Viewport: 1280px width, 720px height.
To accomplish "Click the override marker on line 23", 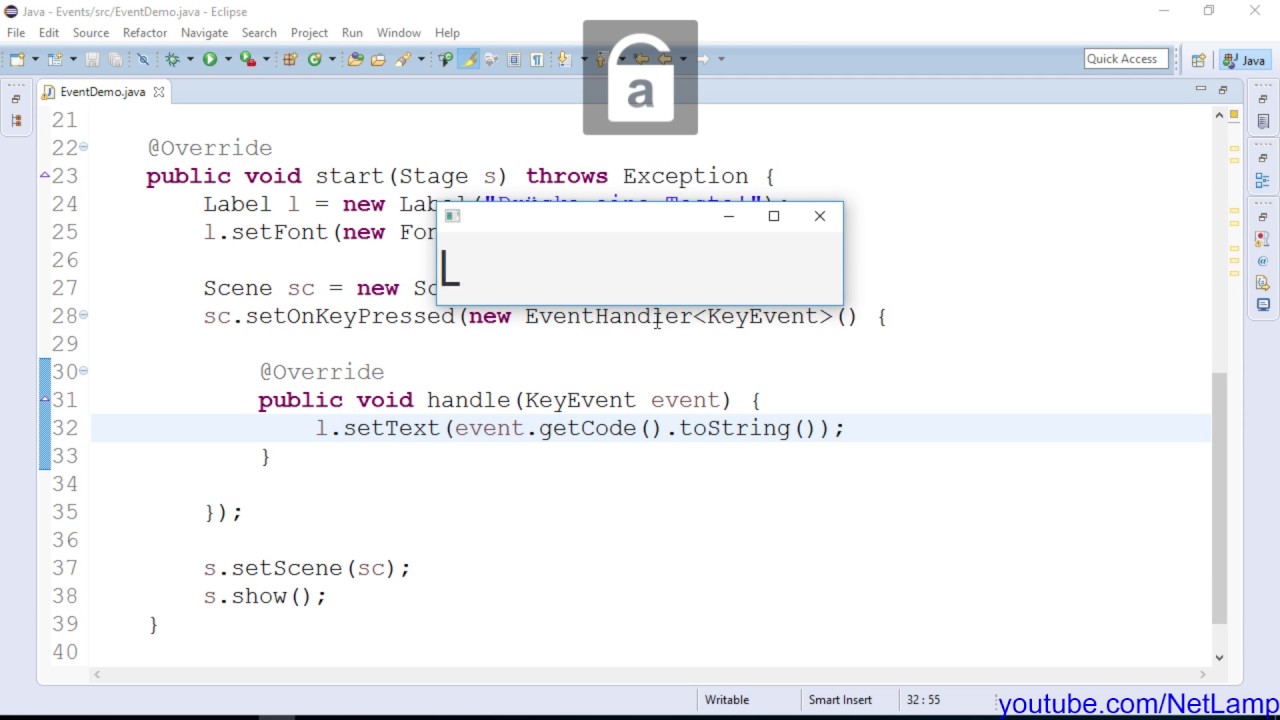I will [x=44, y=175].
